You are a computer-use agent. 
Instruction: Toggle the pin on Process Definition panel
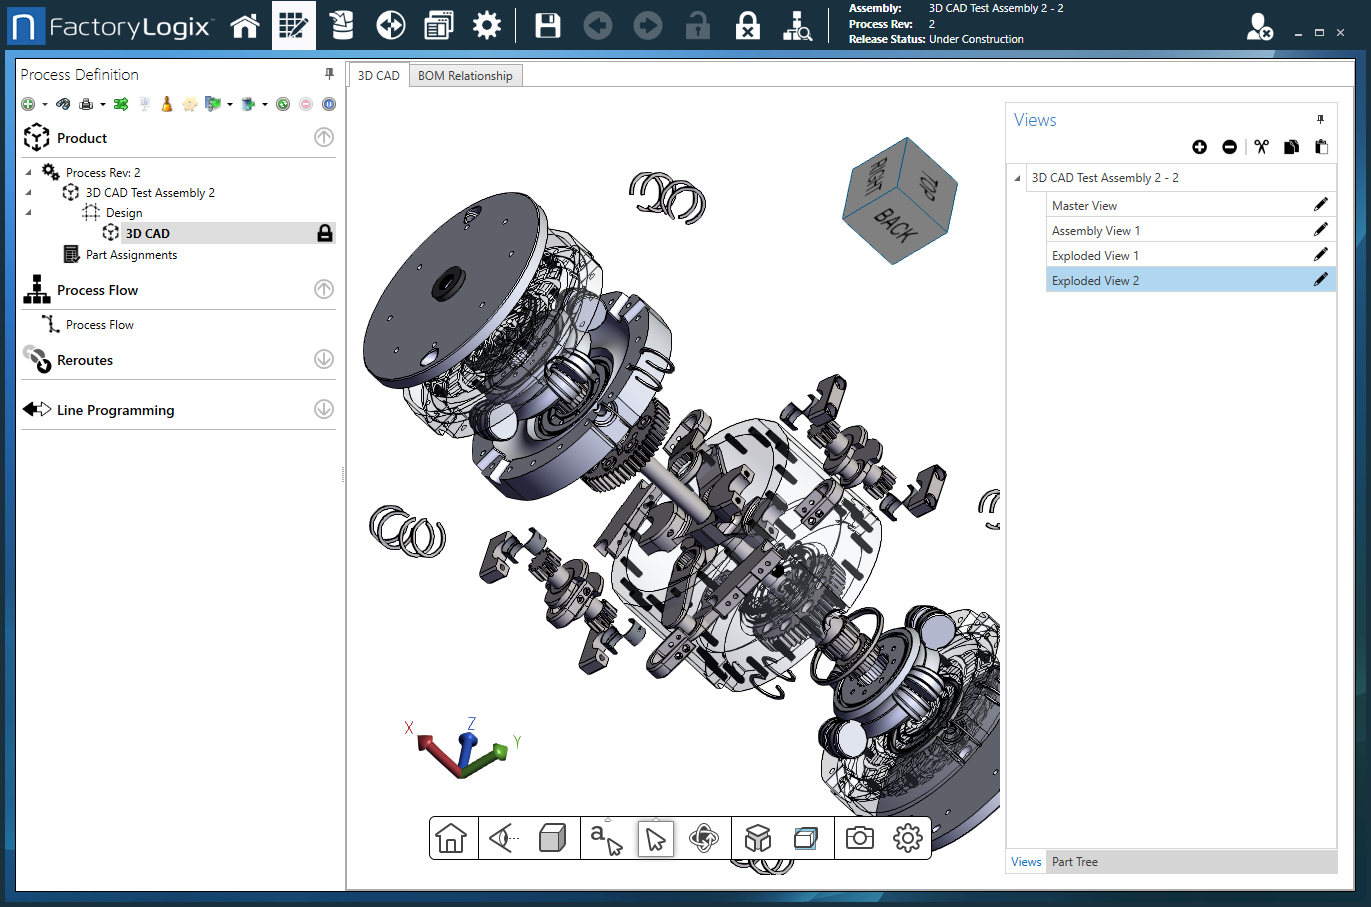pos(329,74)
